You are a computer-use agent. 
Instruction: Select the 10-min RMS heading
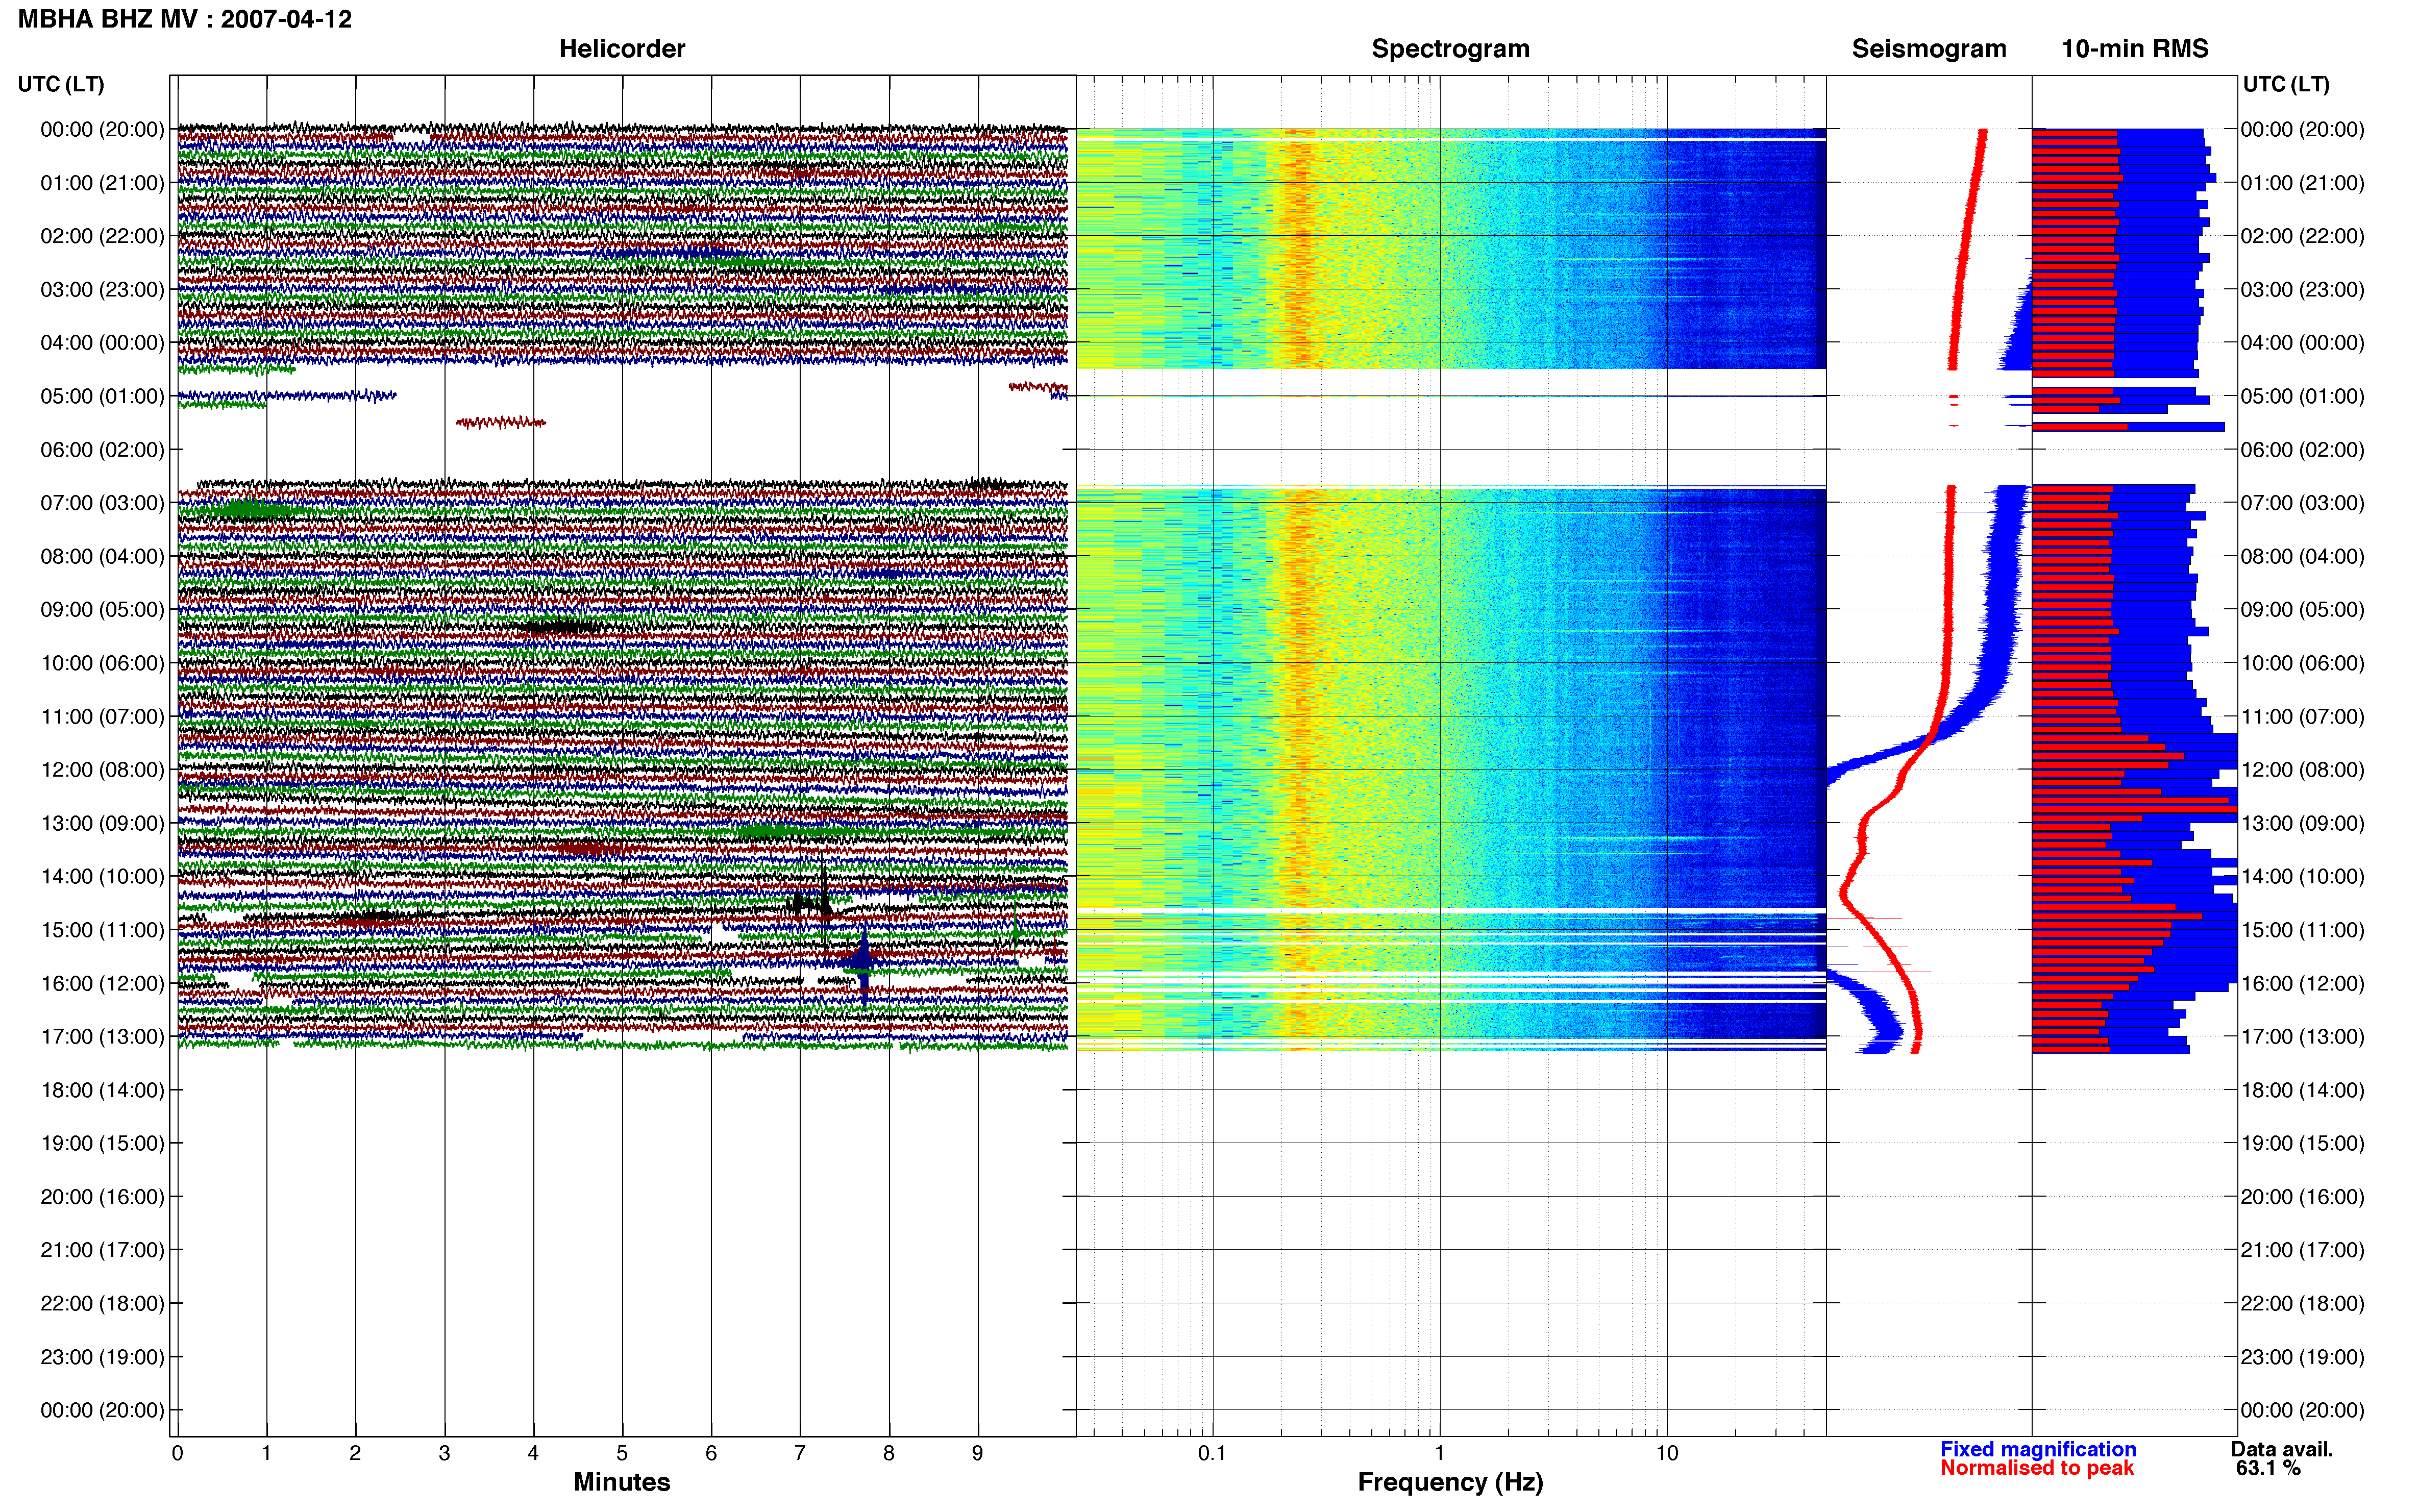click(2134, 49)
